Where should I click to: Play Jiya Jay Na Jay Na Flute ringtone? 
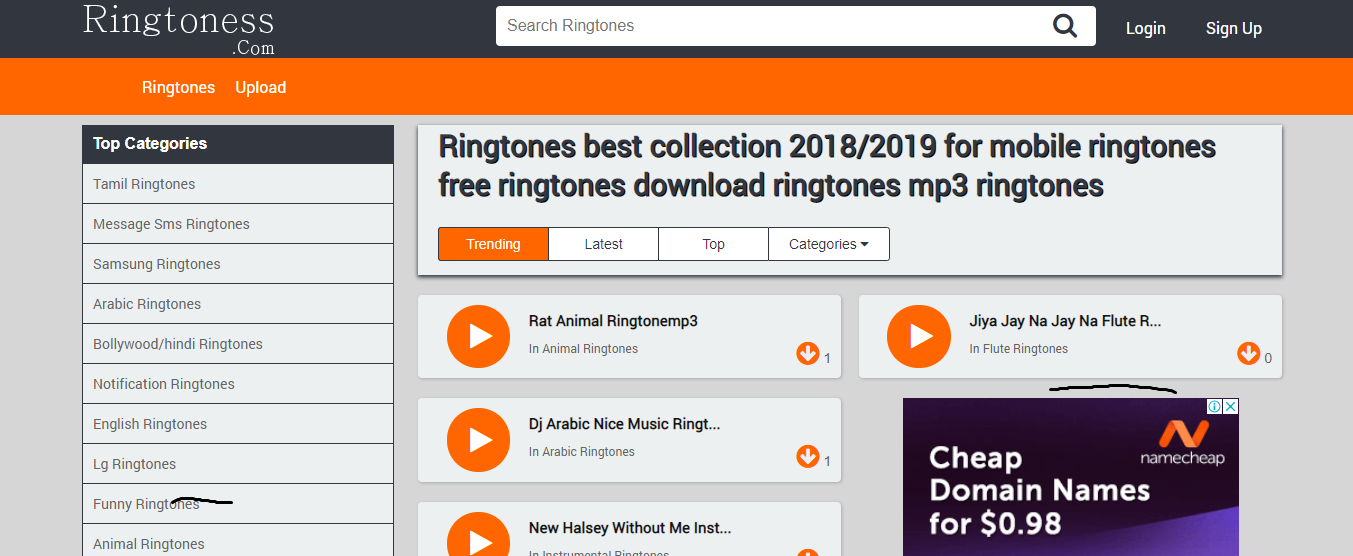918,336
